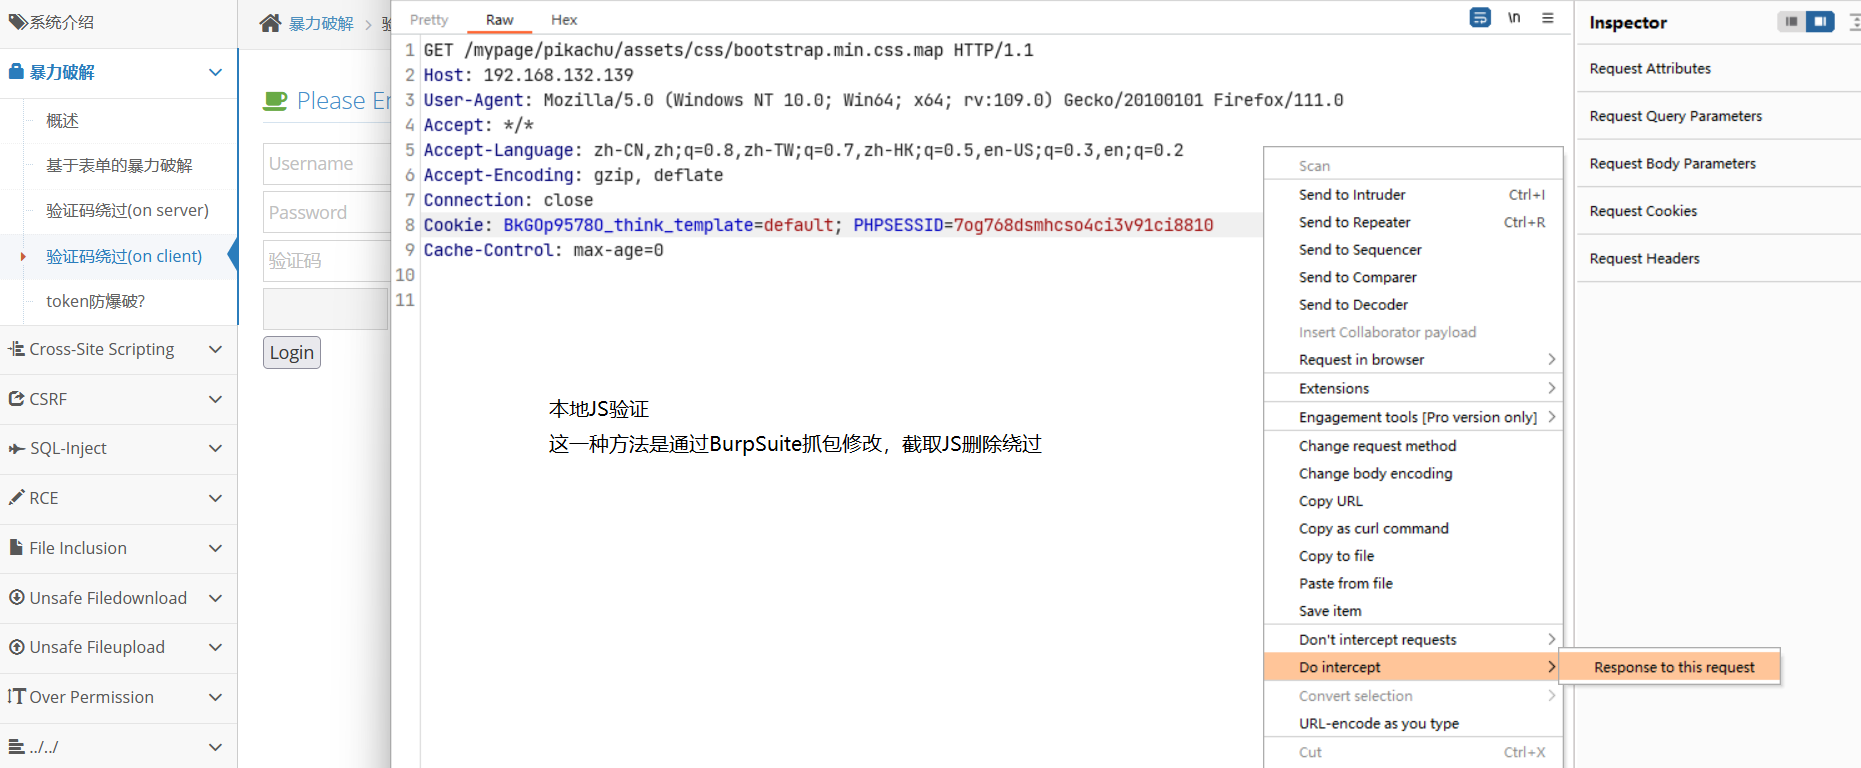This screenshot has width=1861, height=768.
Task: Open 验证码绕过(on server) sidebar link
Action: (127, 211)
